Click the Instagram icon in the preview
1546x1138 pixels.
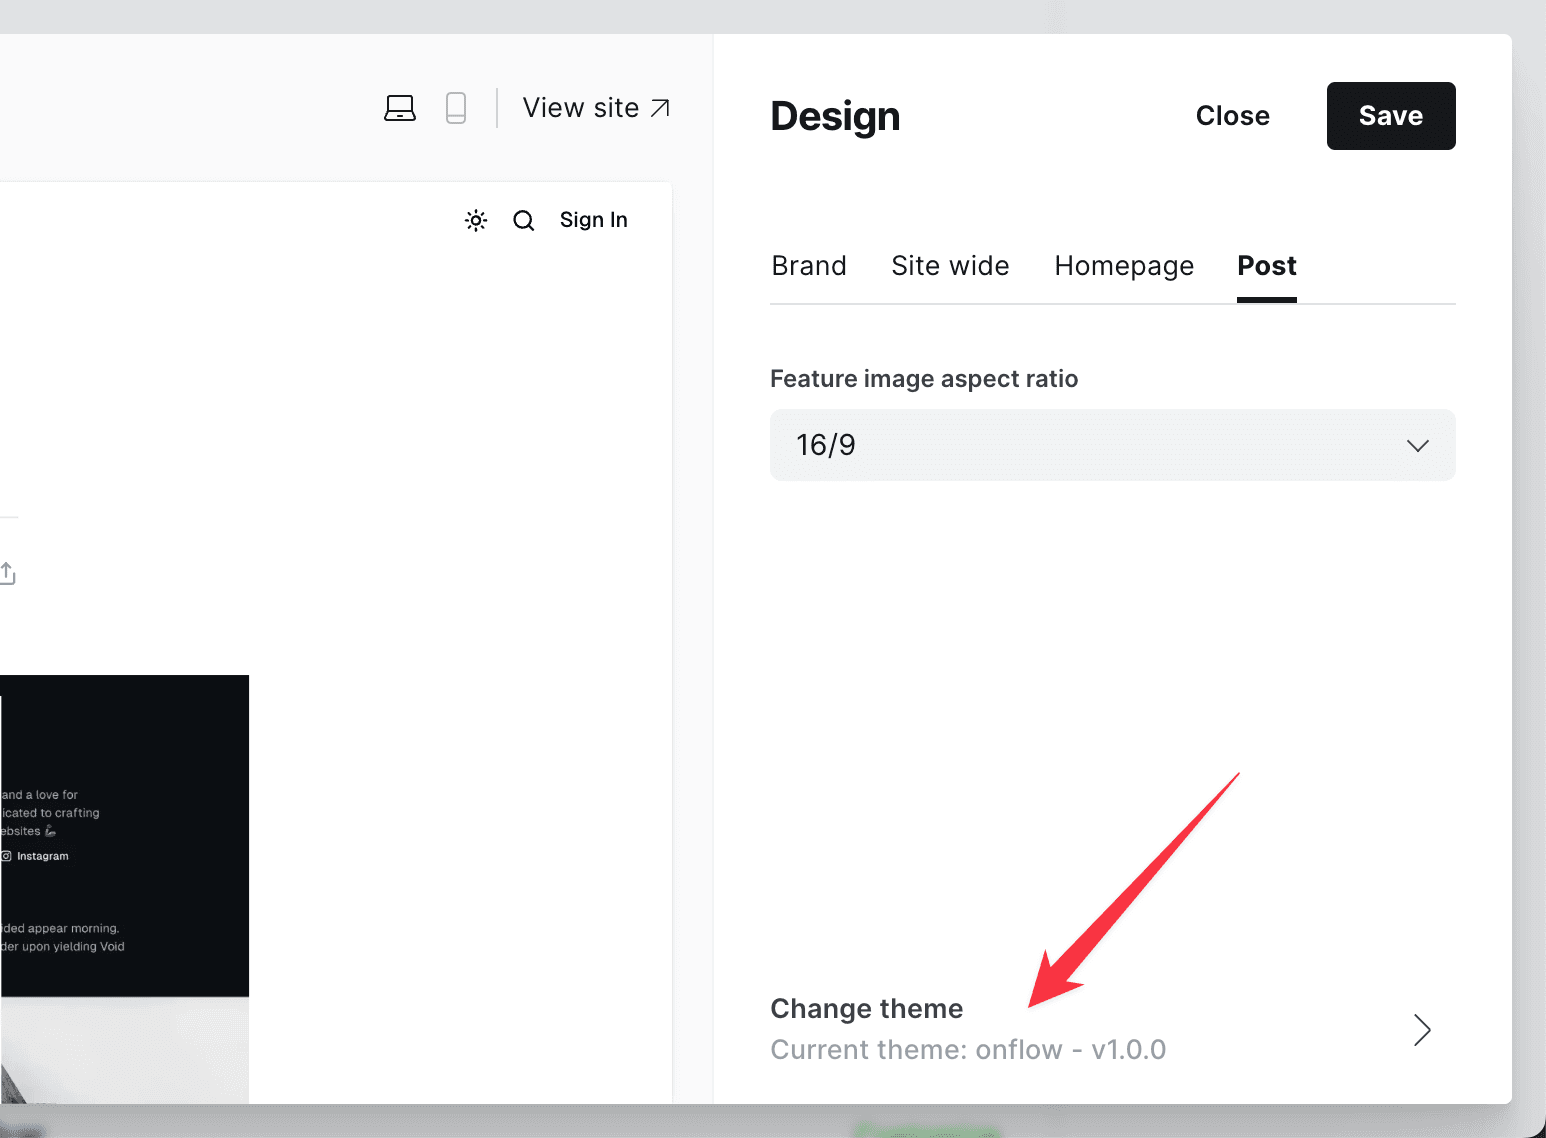7,856
